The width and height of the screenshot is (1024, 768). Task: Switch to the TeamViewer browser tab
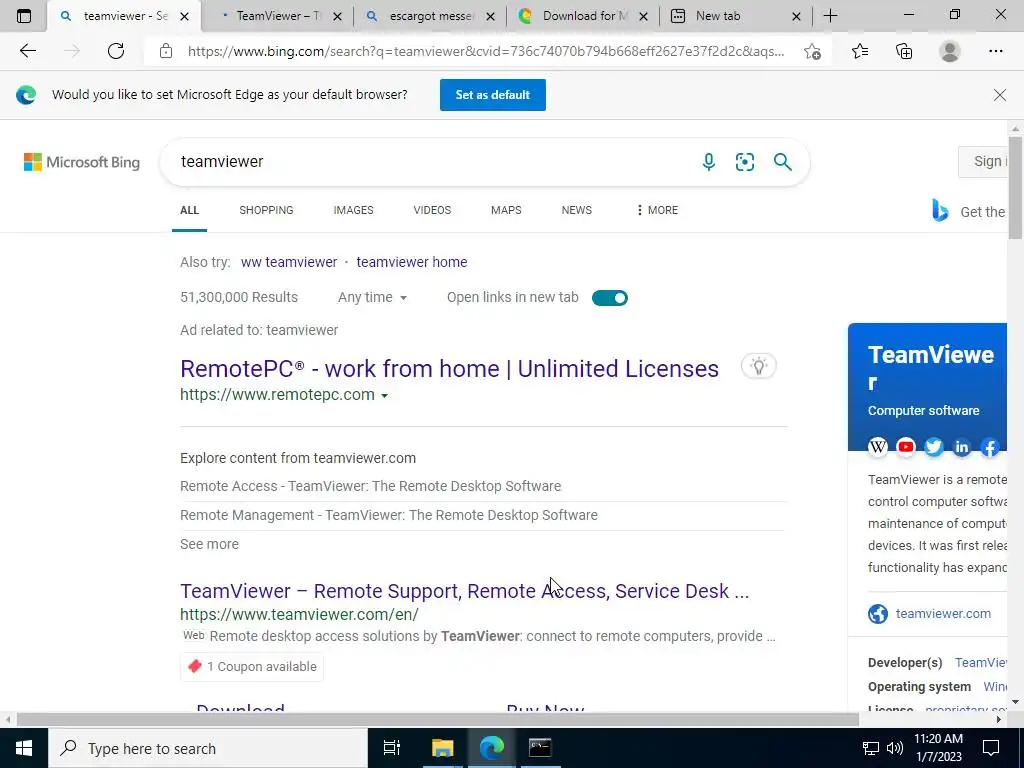pos(277,16)
